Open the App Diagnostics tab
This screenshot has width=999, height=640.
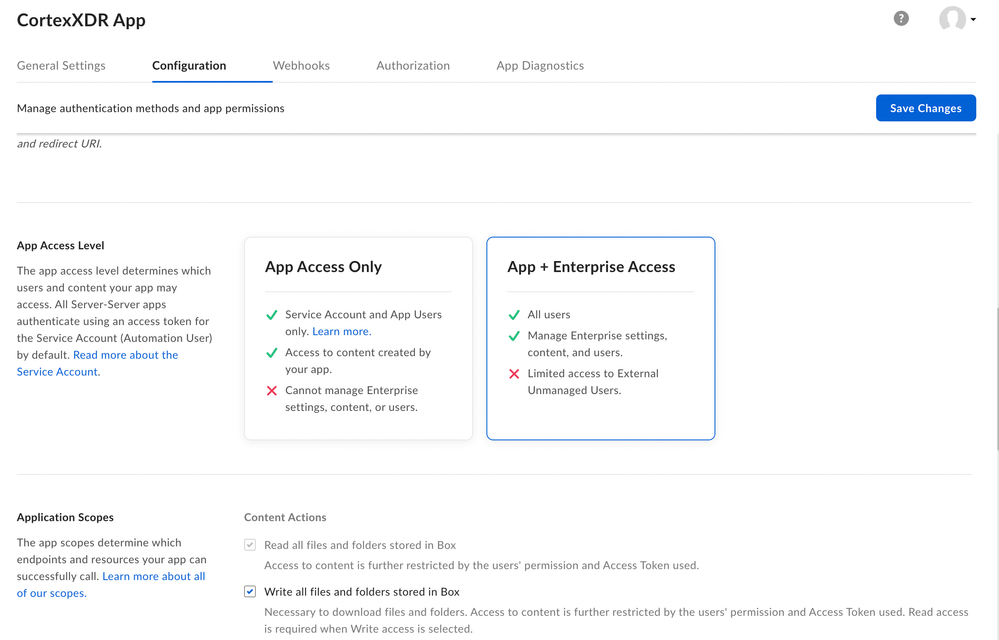[540, 66]
